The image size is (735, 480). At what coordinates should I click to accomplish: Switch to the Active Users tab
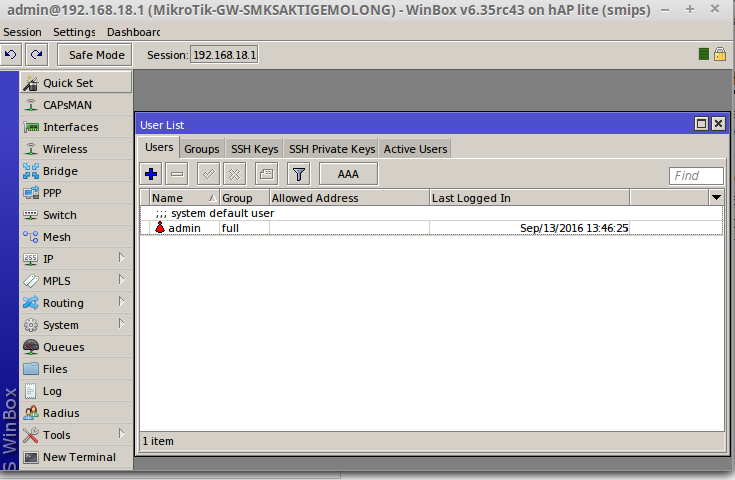(x=415, y=149)
